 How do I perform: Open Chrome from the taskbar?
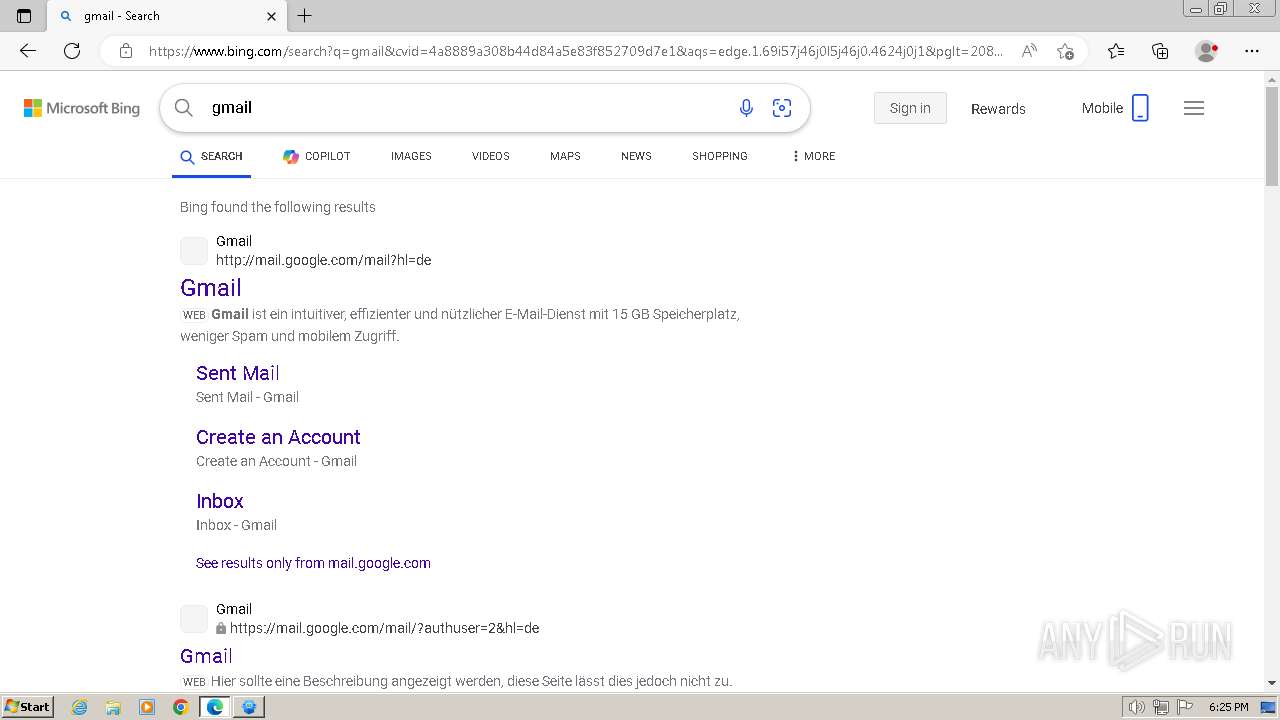(x=181, y=707)
